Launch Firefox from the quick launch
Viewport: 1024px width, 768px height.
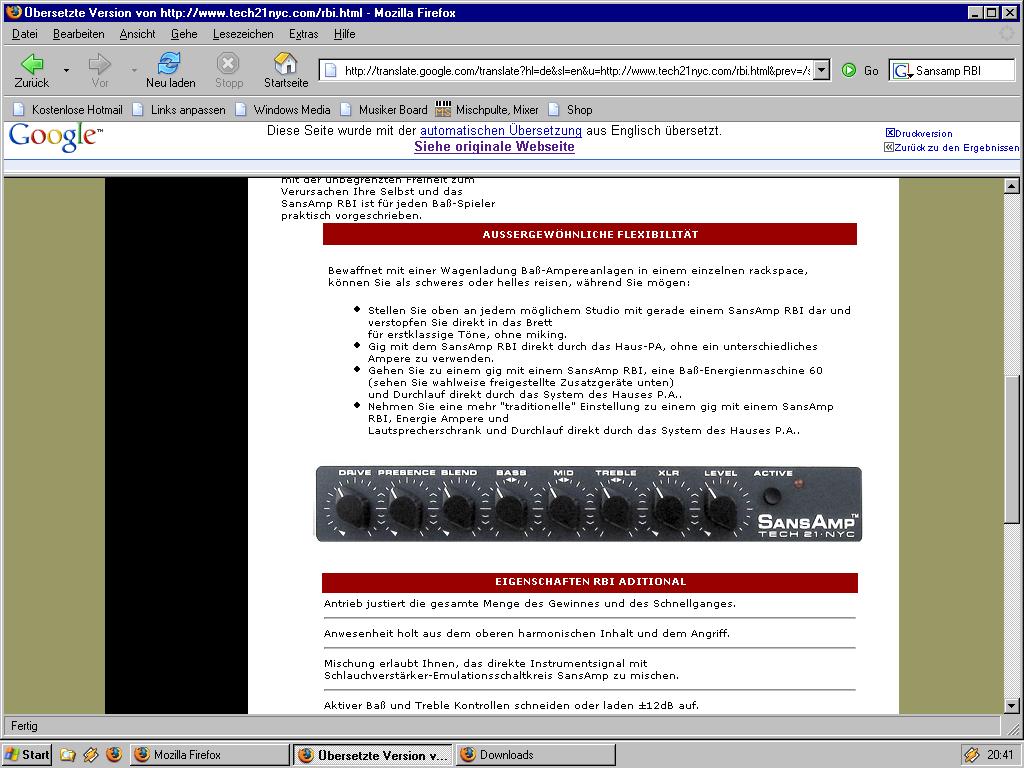pos(114,755)
